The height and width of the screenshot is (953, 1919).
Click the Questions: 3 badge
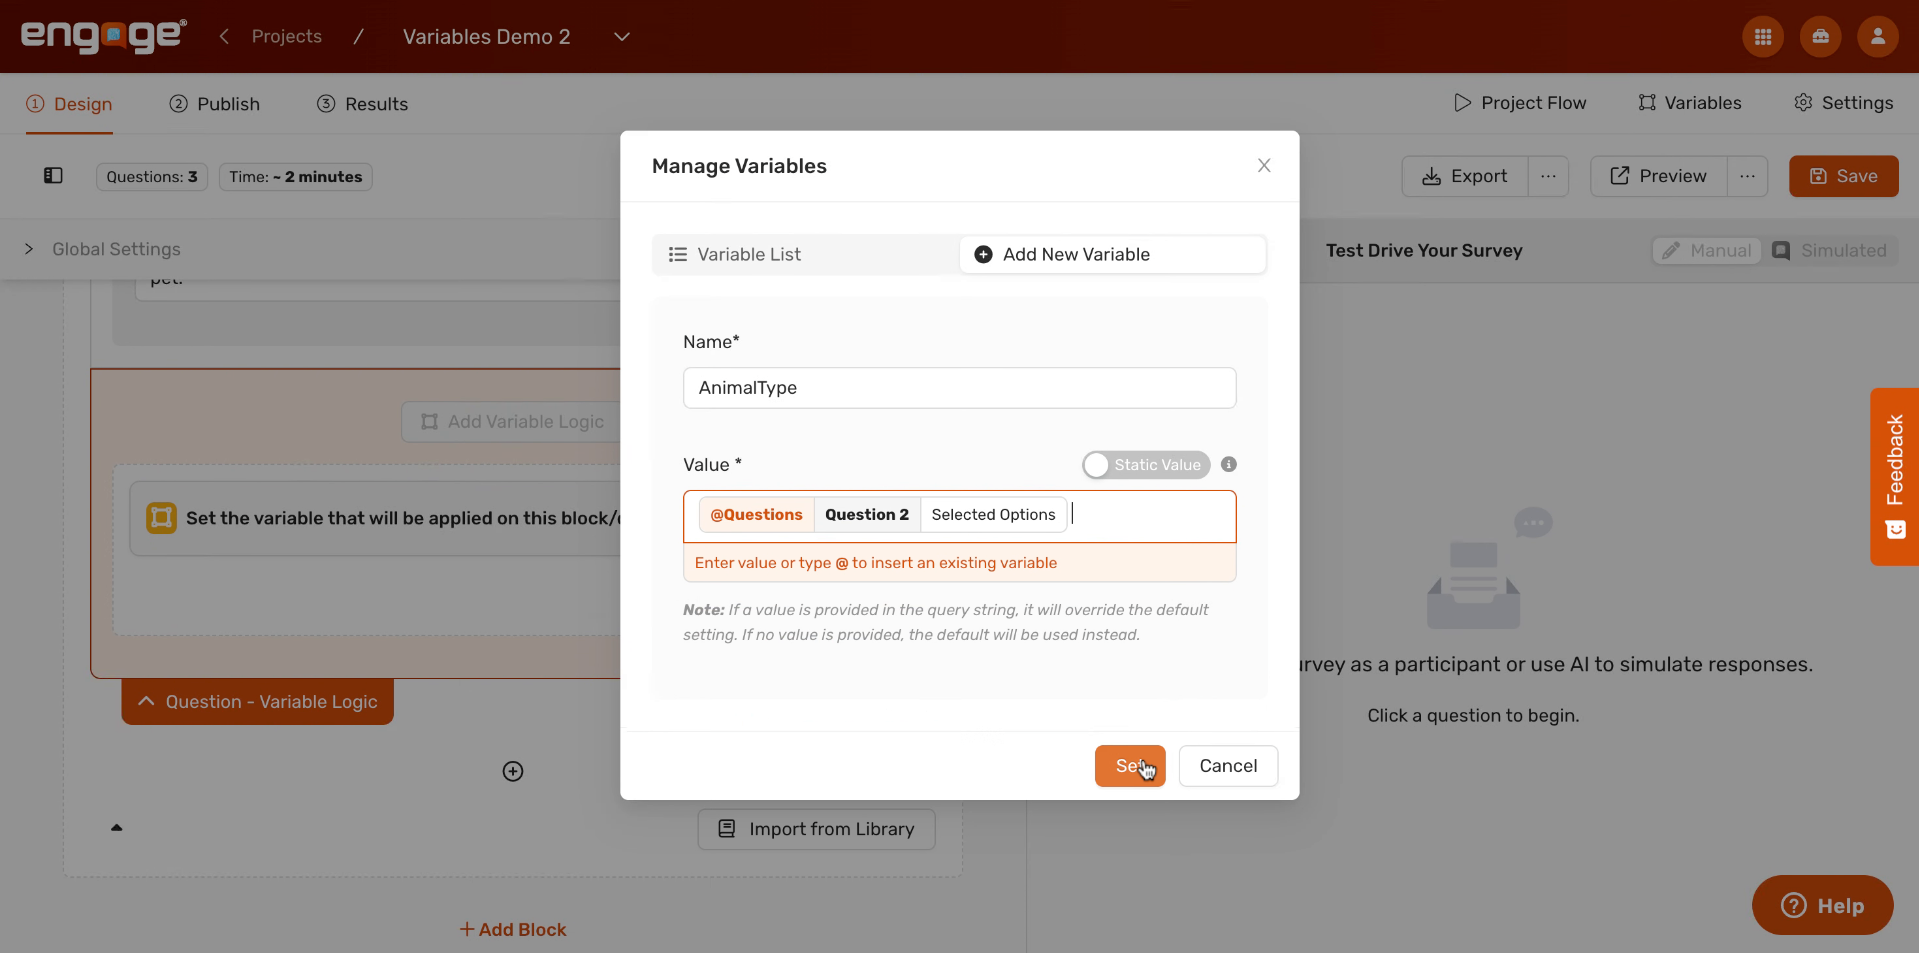pos(152,177)
